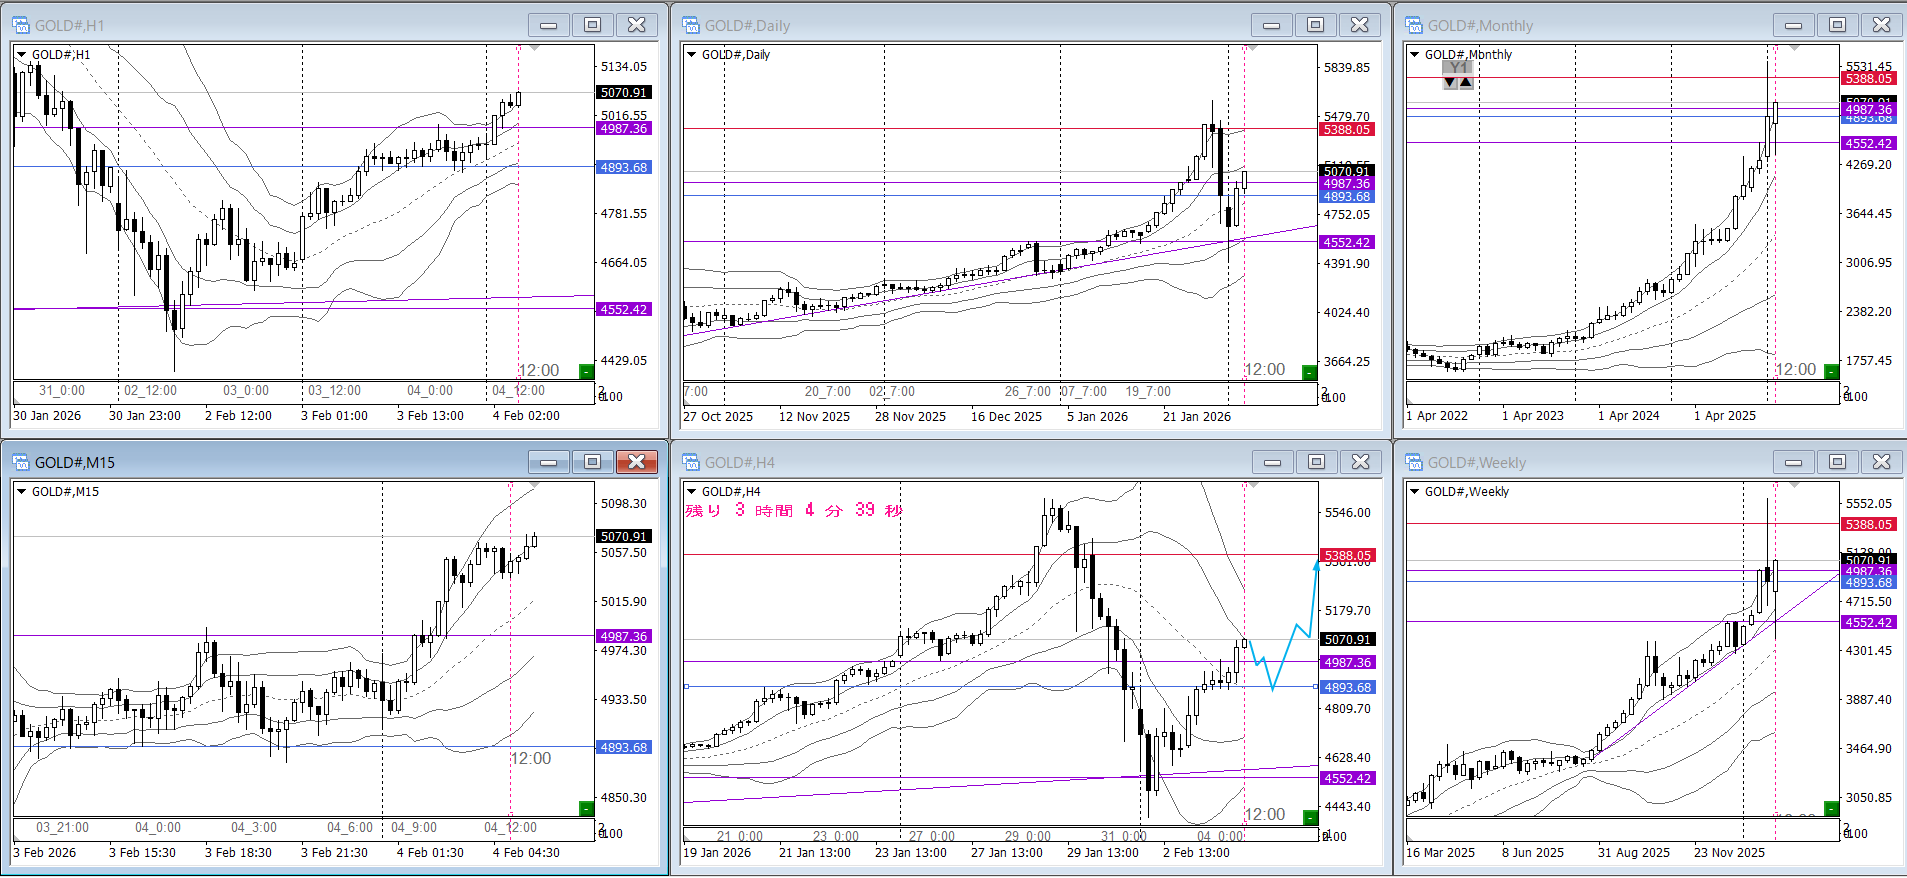
Task: Expand the dropdown triangle beside GOLD#,Weekly label
Action: [1414, 492]
